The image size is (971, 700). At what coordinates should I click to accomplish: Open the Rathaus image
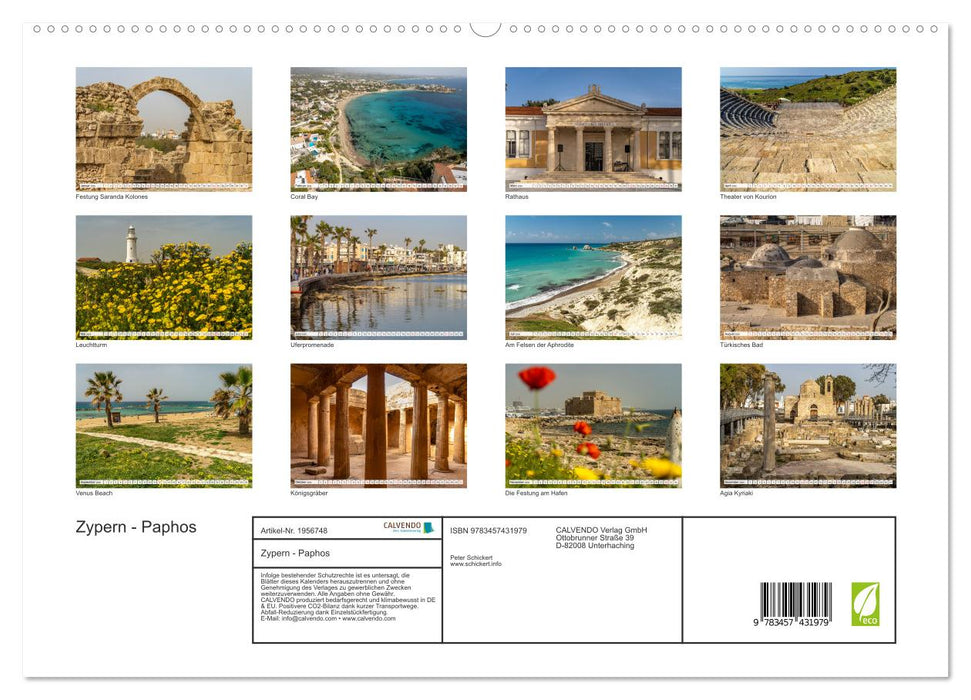(x=593, y=130)
